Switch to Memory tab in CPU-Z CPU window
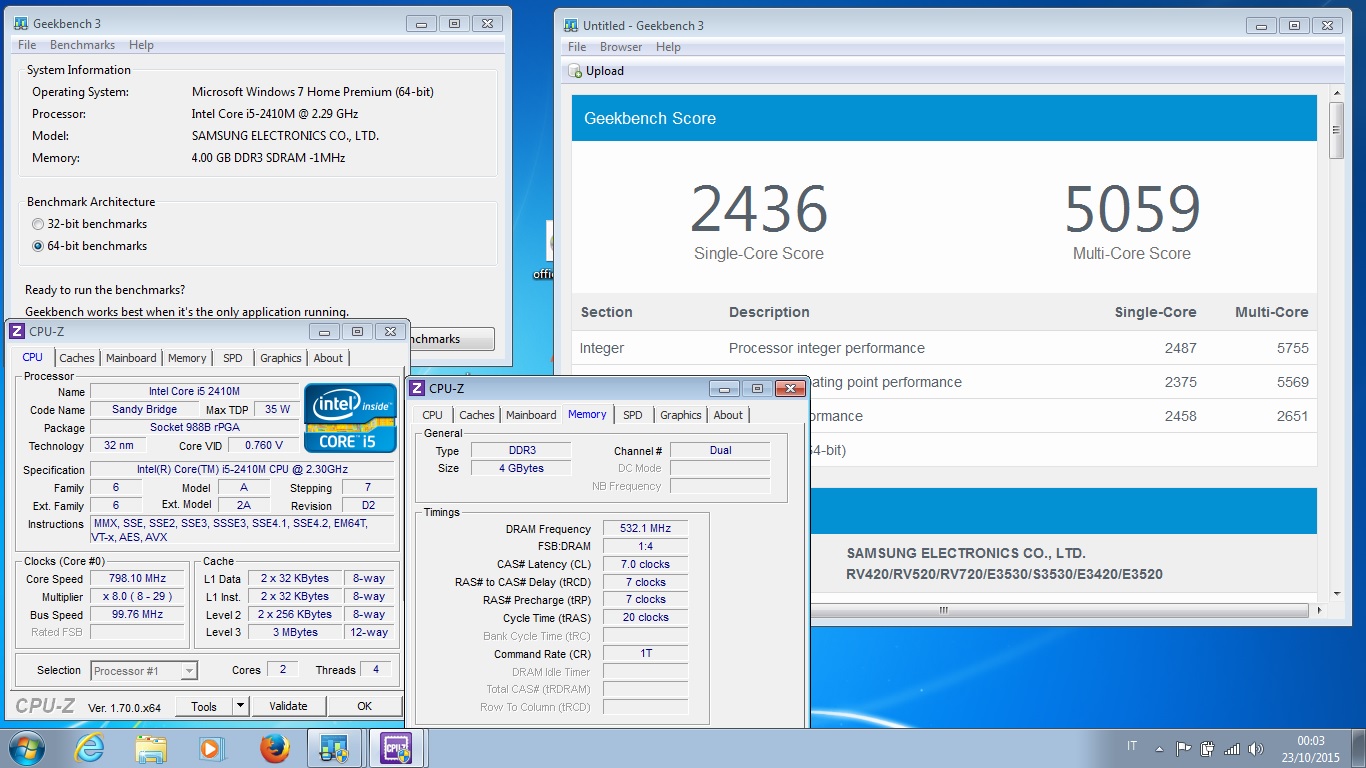The width and height of the screenshot is (1366, 768). click(187, 358)
